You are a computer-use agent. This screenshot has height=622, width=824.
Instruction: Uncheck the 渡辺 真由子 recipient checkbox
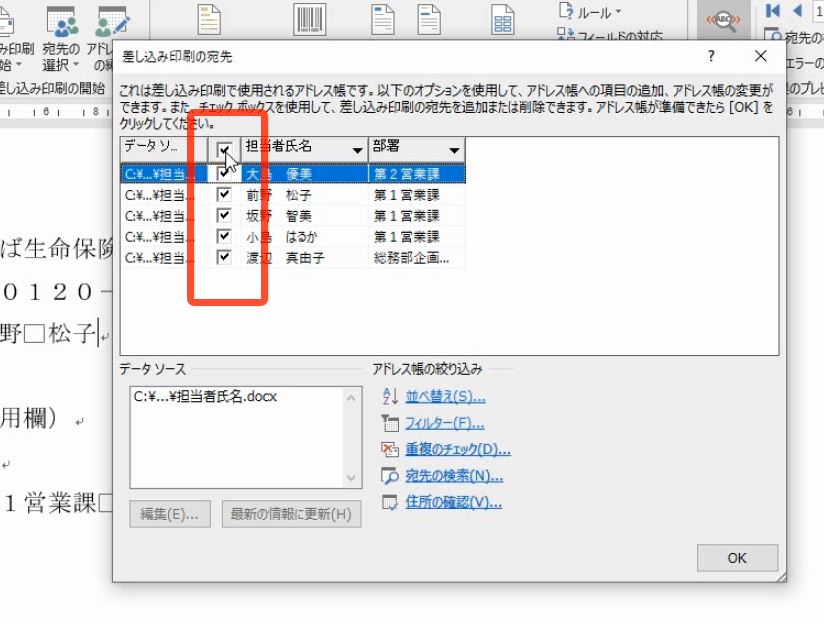coord(224,257)
